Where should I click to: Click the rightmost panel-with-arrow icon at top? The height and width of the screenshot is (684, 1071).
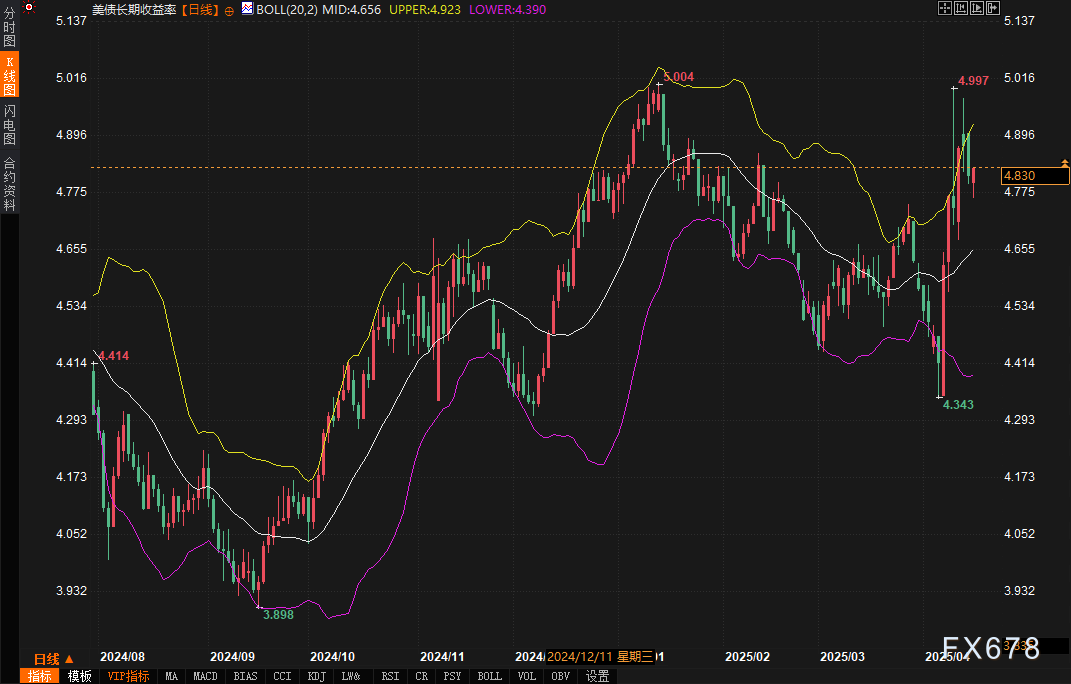[x=993, y=8]
